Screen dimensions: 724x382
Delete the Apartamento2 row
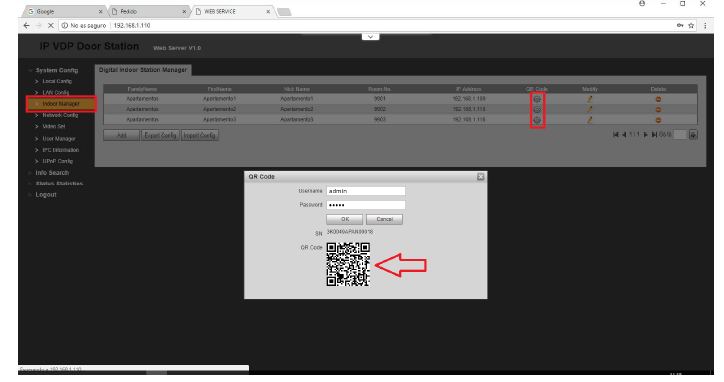[658, 110]
